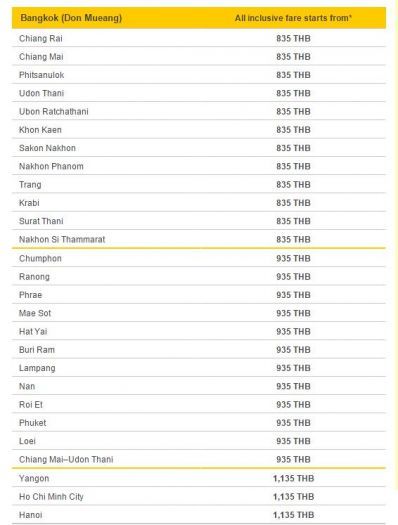Screen dimensions: 398x525
Task: Click the Hat Yai destination row
Action: point(199,331)
